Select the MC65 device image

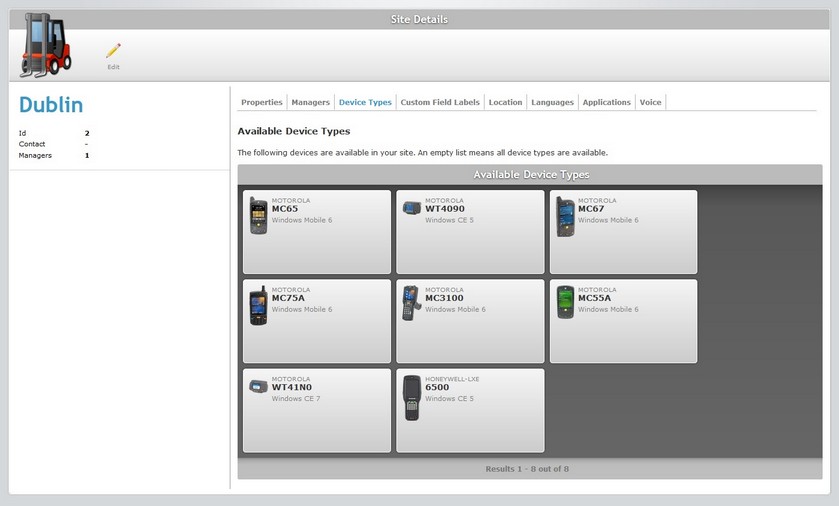[x=258, y=215]
